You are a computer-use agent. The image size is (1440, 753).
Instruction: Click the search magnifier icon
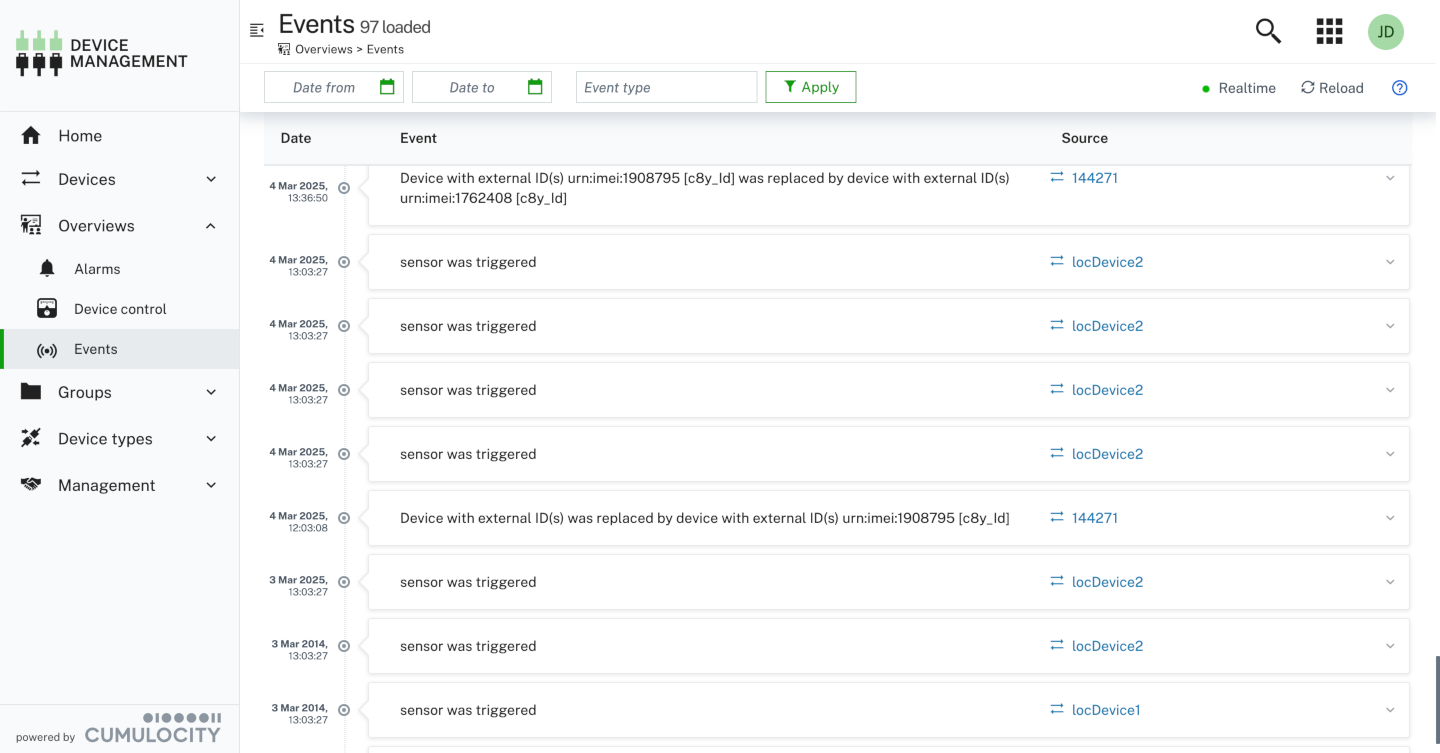point(1268,31)
